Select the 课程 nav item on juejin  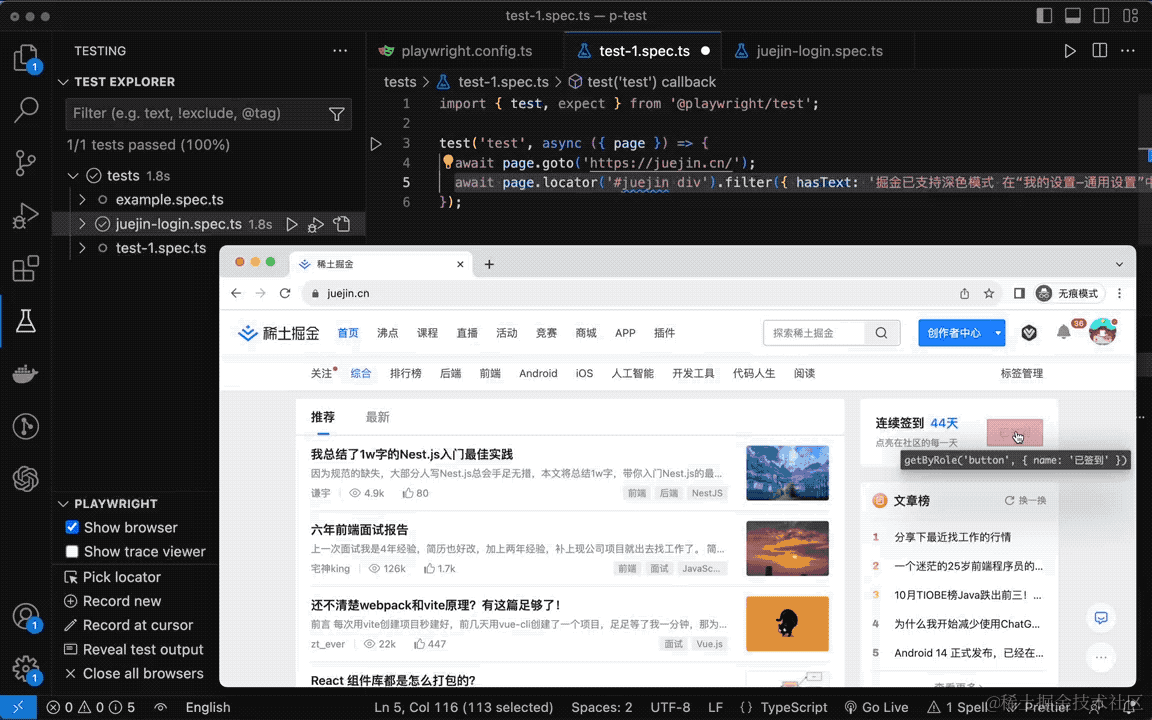click(427, 333)
